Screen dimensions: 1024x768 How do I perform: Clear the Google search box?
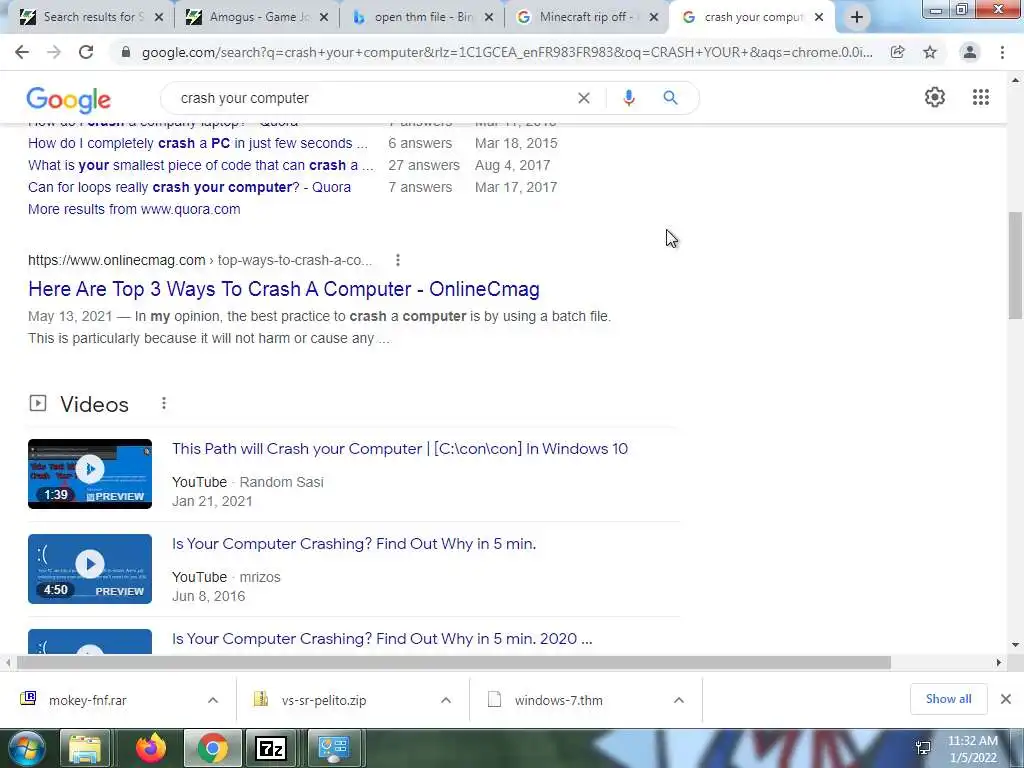584,98
